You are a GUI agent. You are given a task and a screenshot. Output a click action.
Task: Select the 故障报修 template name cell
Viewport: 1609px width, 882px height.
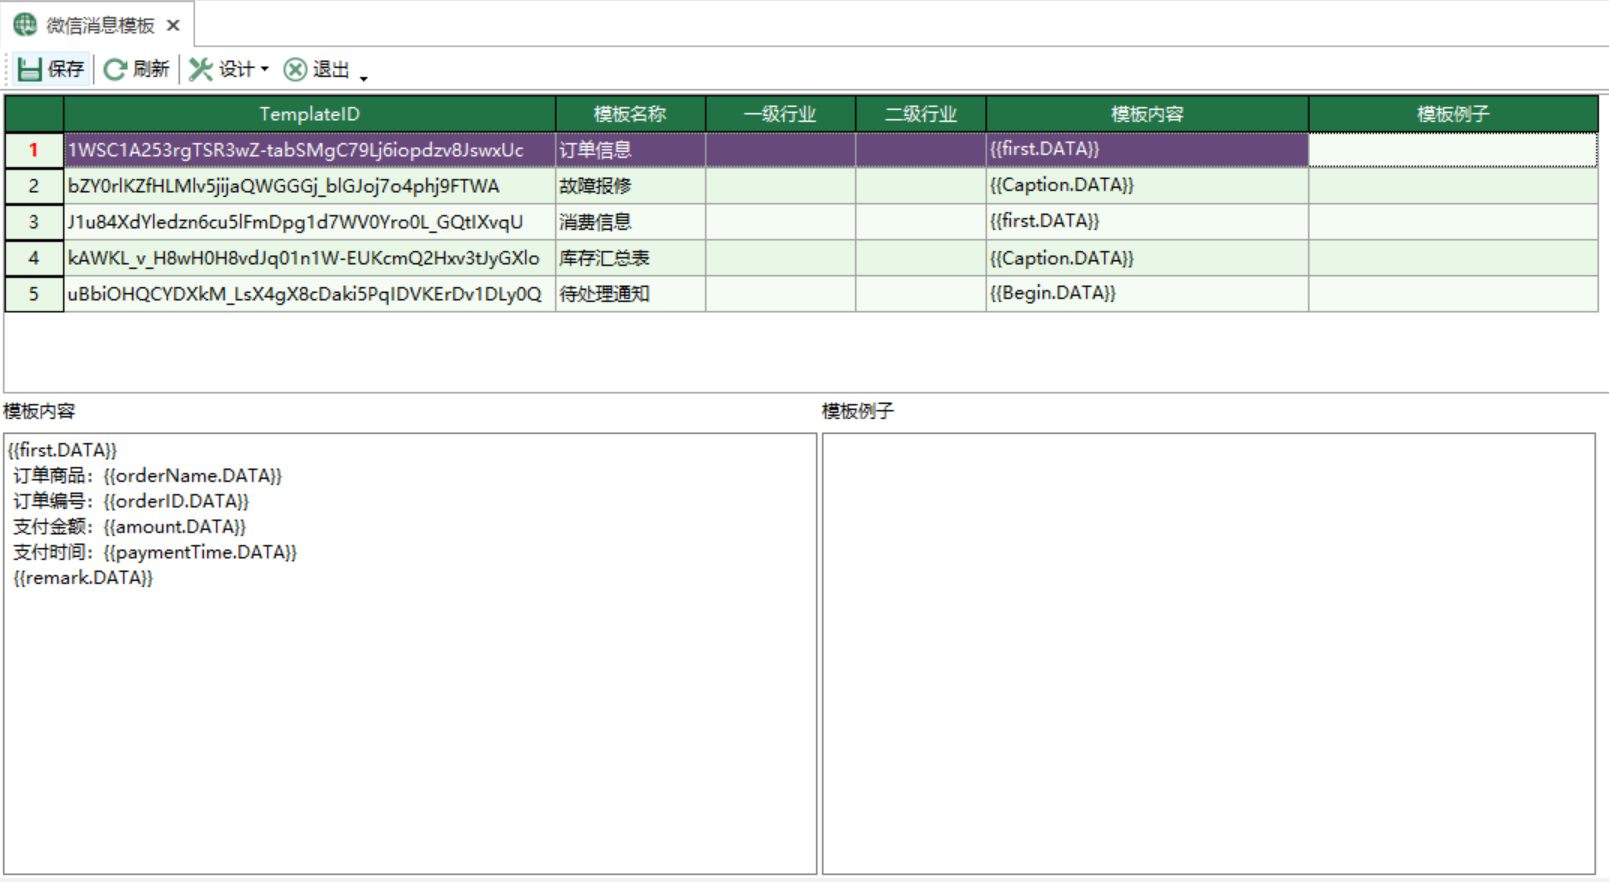click(x=630, y=186)
